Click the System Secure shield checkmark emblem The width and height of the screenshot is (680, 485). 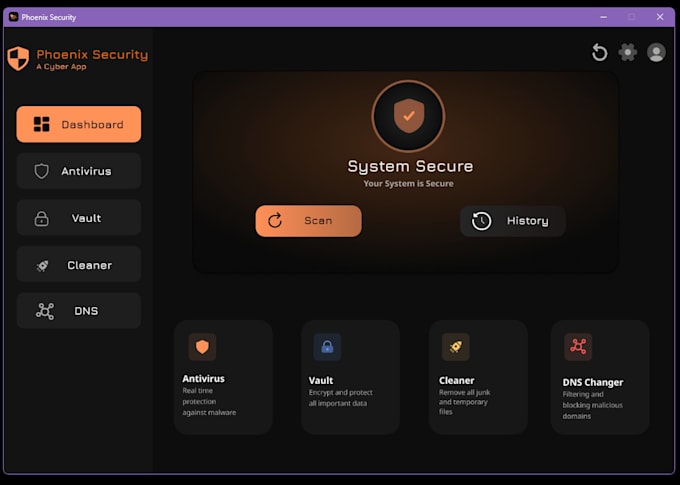[408, 116]
